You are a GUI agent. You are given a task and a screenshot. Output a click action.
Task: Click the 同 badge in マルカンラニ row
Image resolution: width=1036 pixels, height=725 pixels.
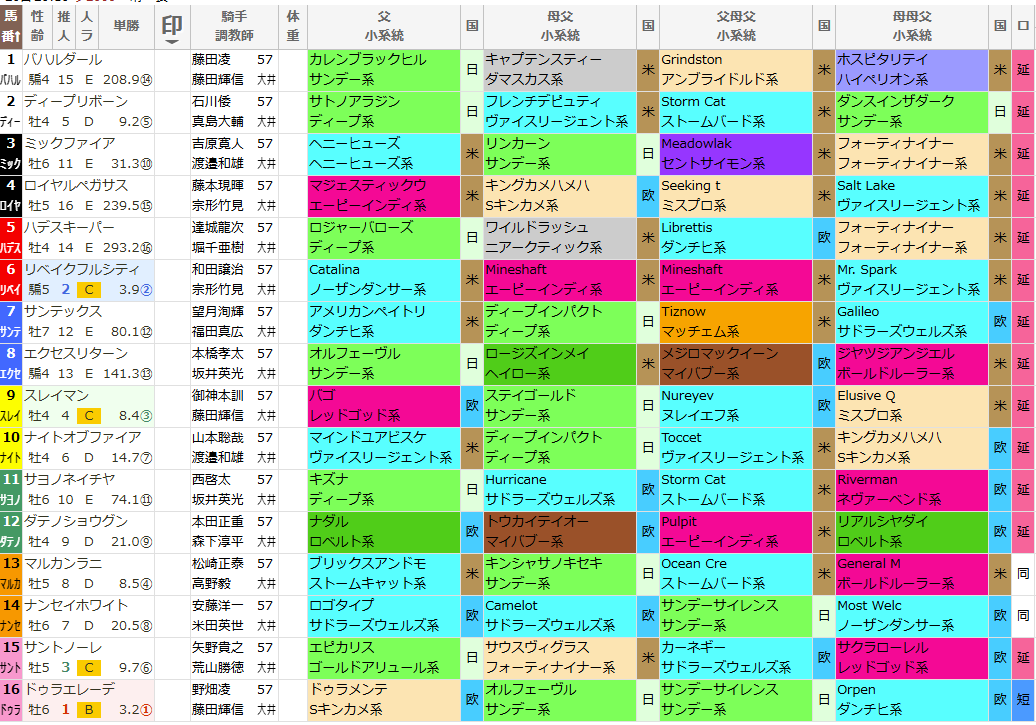pos(1023,574)
